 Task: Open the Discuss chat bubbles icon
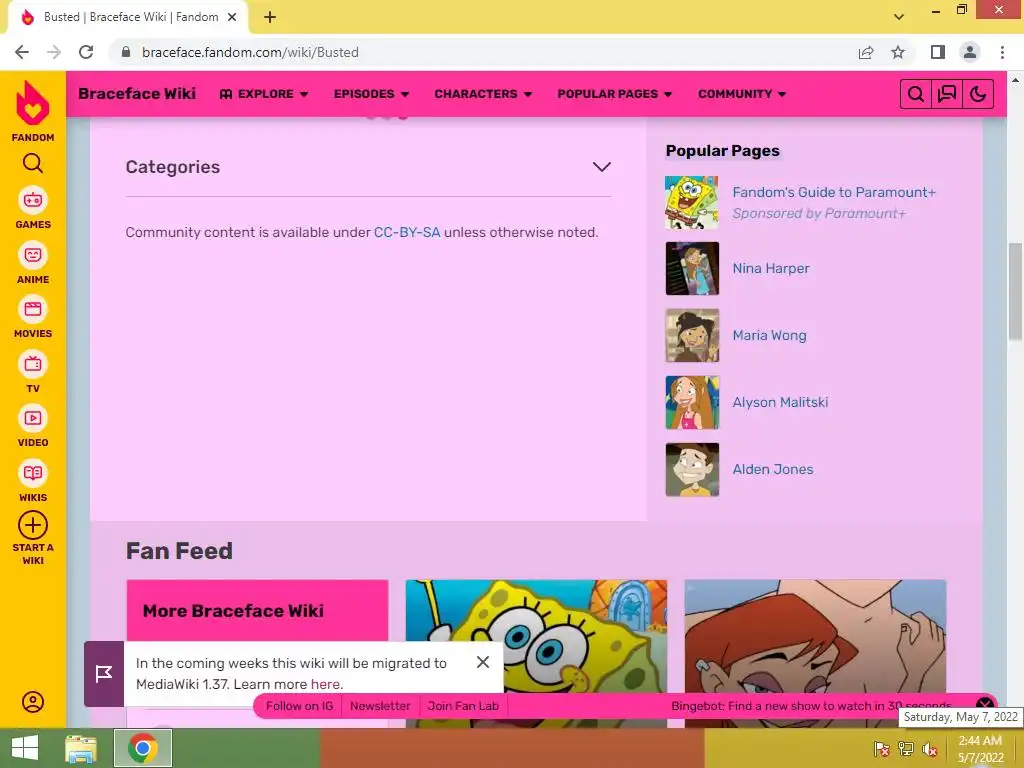point(947,94)
